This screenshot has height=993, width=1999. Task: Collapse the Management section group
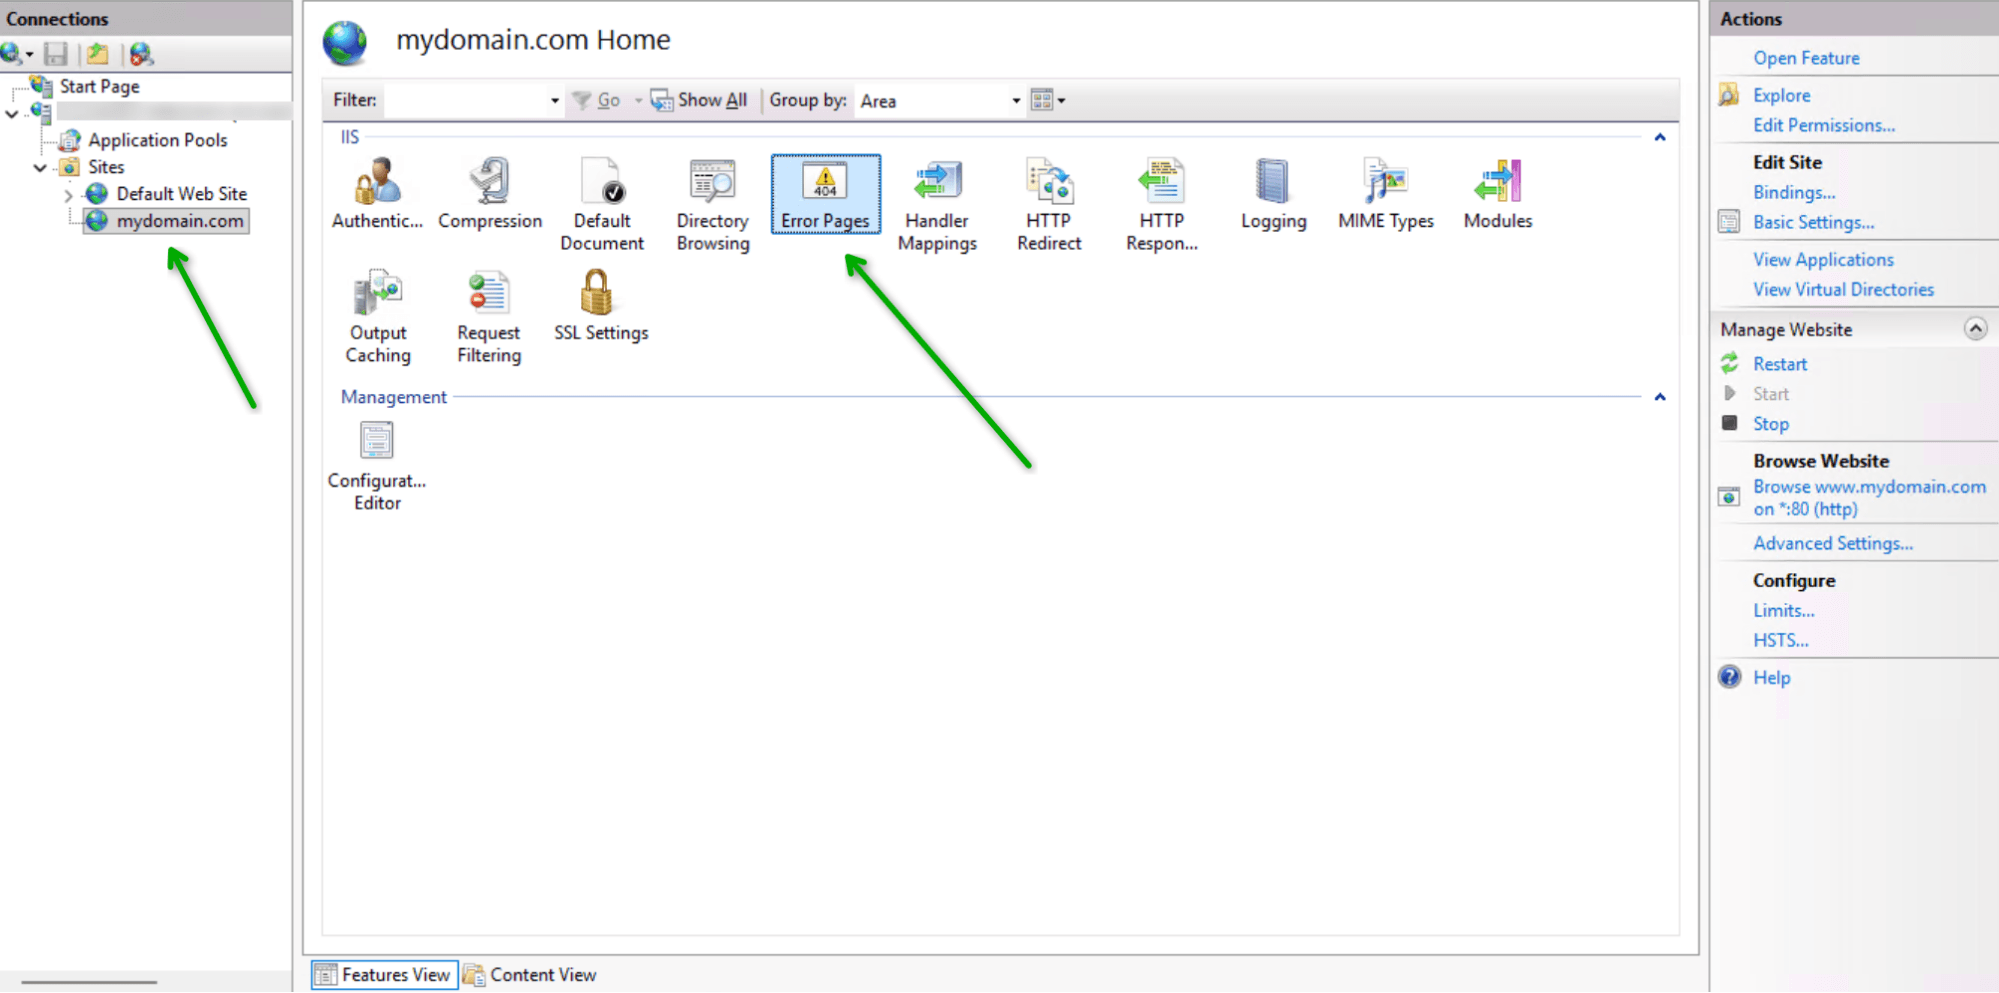click(x=1660, y=397)
